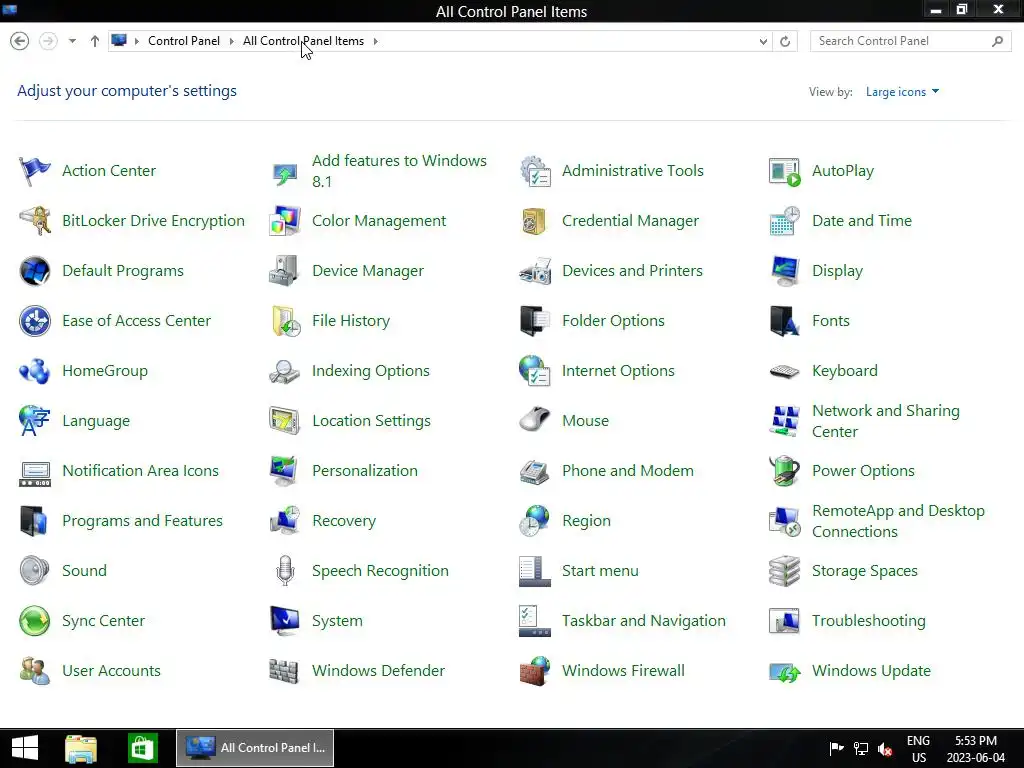Image resolution: width=1024 pixels, height=768 pixels.
Task: Open the Windows Defender wall icon
Action: coord(285,671)
